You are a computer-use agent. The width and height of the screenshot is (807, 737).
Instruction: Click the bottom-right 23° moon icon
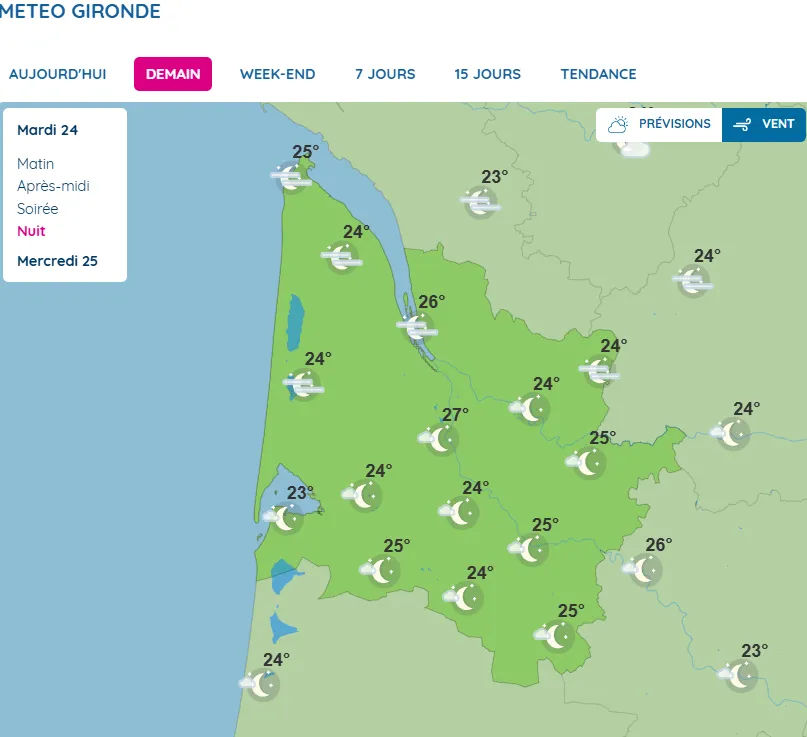(740, 676)
